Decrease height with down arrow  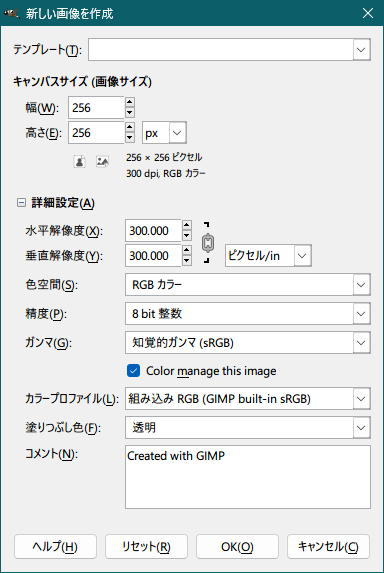130,138
